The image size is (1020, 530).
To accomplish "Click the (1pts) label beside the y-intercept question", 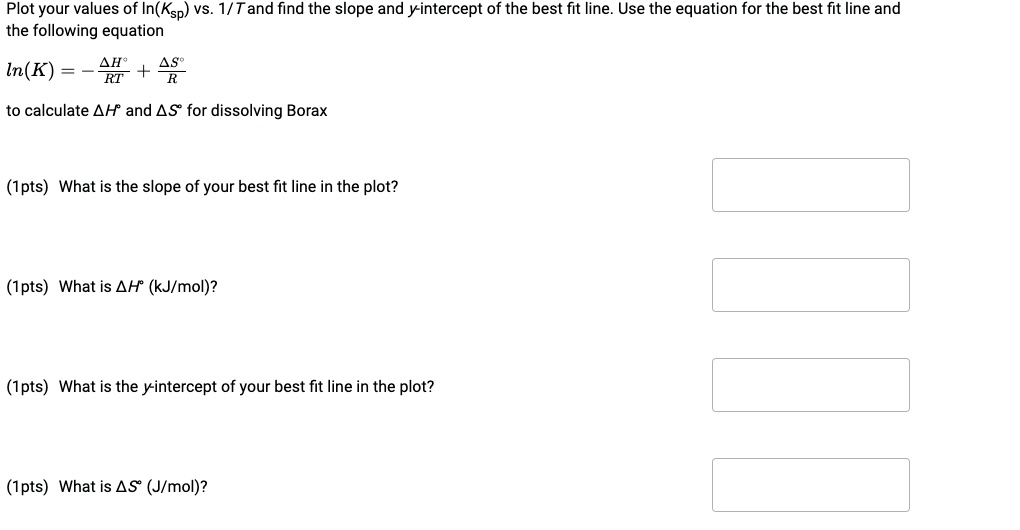I will (28, 387).
